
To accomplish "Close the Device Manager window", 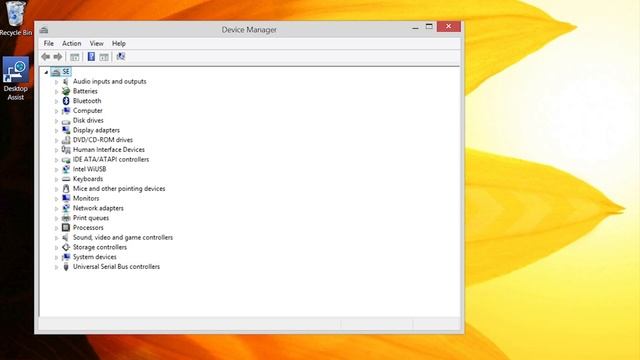I will coord(449,27).
